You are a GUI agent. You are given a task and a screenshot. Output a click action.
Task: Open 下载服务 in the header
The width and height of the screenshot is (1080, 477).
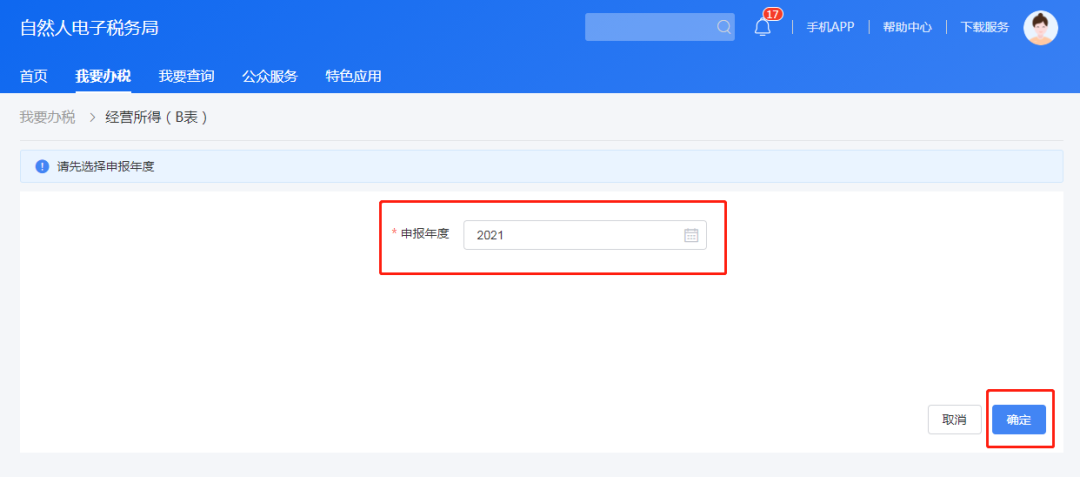984,27
